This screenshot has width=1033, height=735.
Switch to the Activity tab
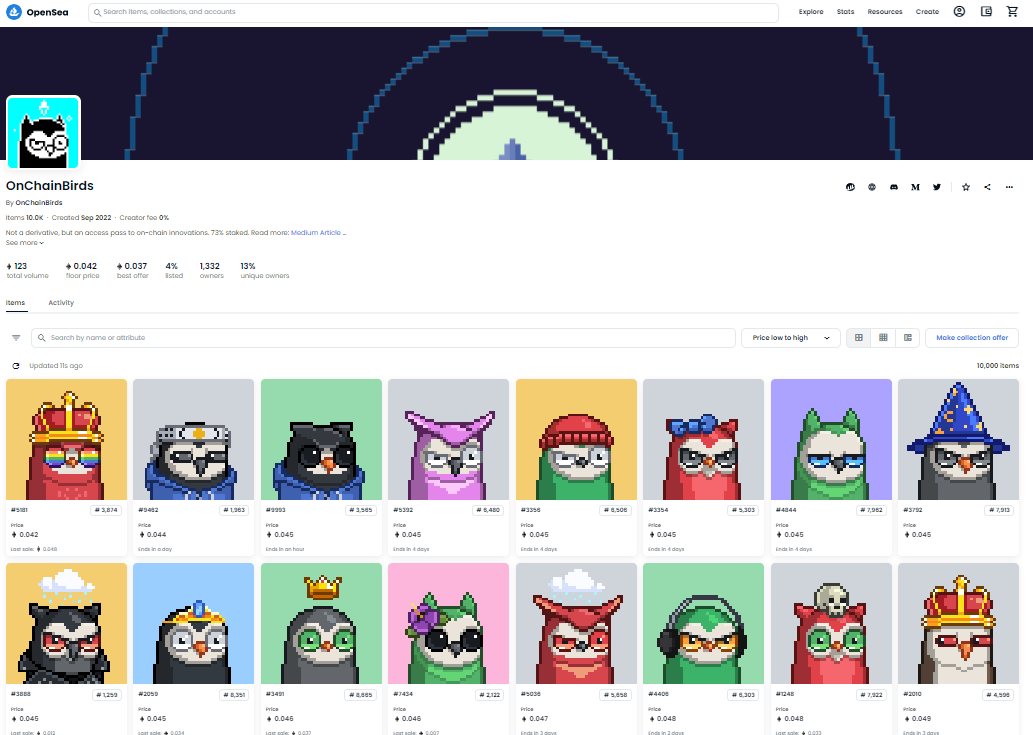point(61,303)
